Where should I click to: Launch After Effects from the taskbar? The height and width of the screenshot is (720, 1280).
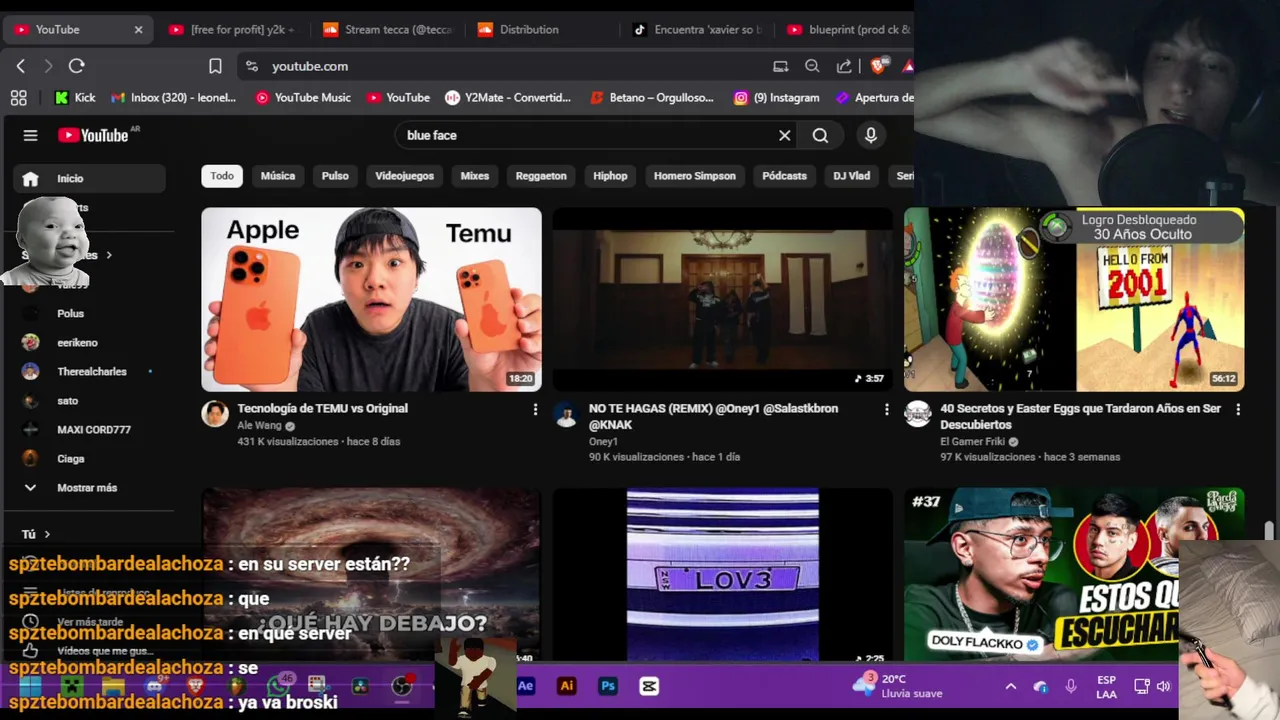coord(526,686)
